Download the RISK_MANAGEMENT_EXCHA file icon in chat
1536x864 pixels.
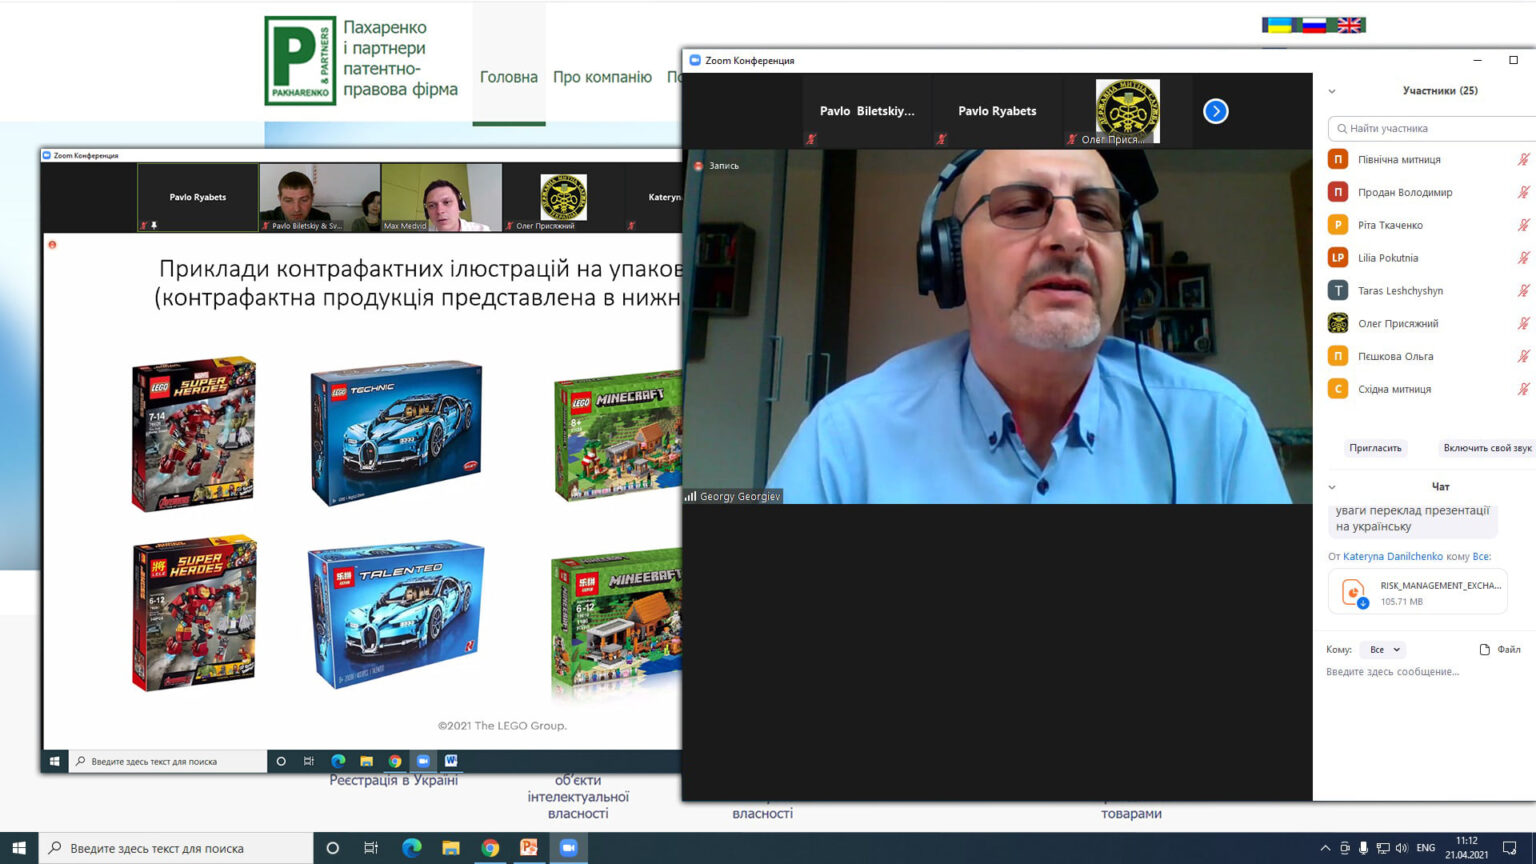pyautogui.click(x=1353, y=592)
